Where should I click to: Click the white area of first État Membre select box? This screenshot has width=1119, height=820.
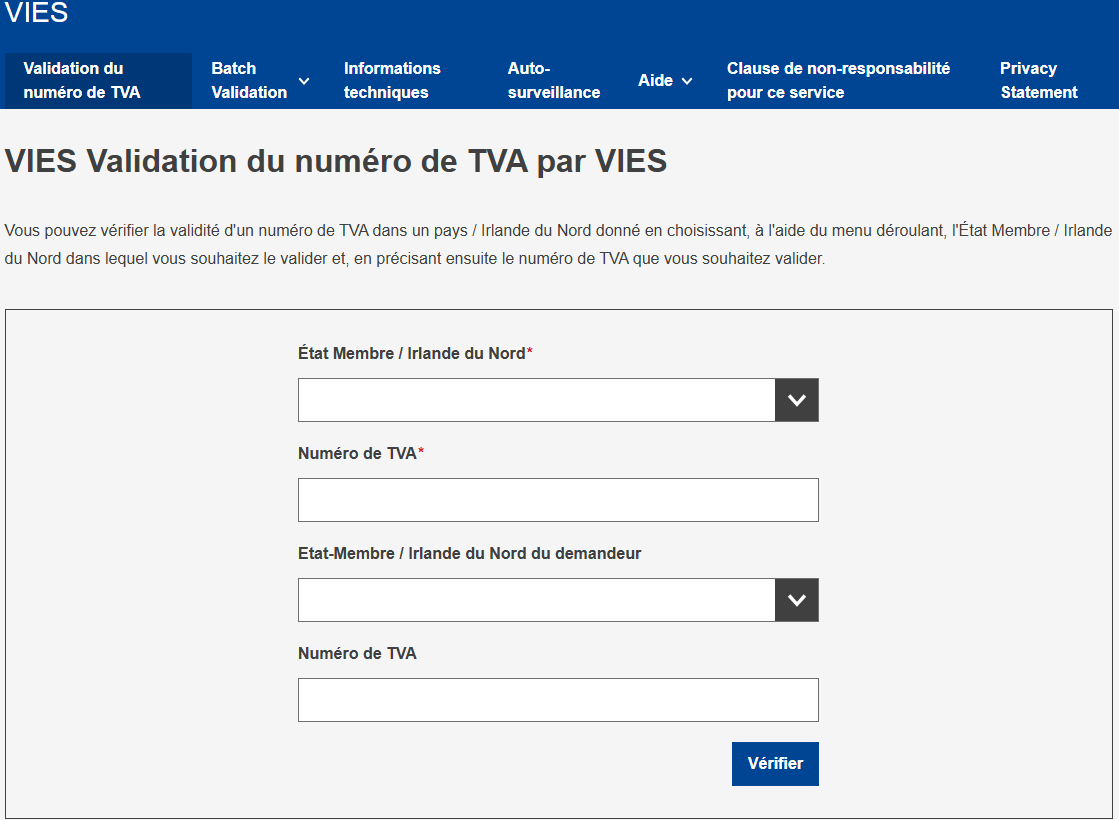(x=536, y=400)
